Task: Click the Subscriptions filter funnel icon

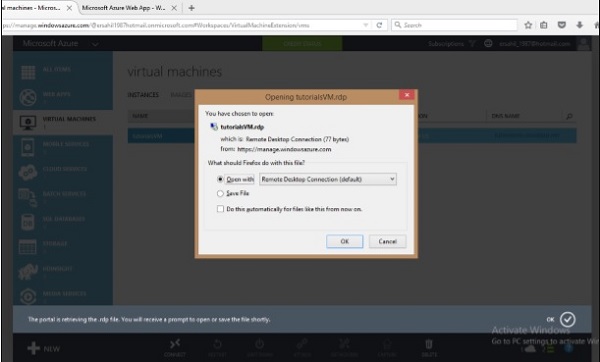Action: point(472,44)
